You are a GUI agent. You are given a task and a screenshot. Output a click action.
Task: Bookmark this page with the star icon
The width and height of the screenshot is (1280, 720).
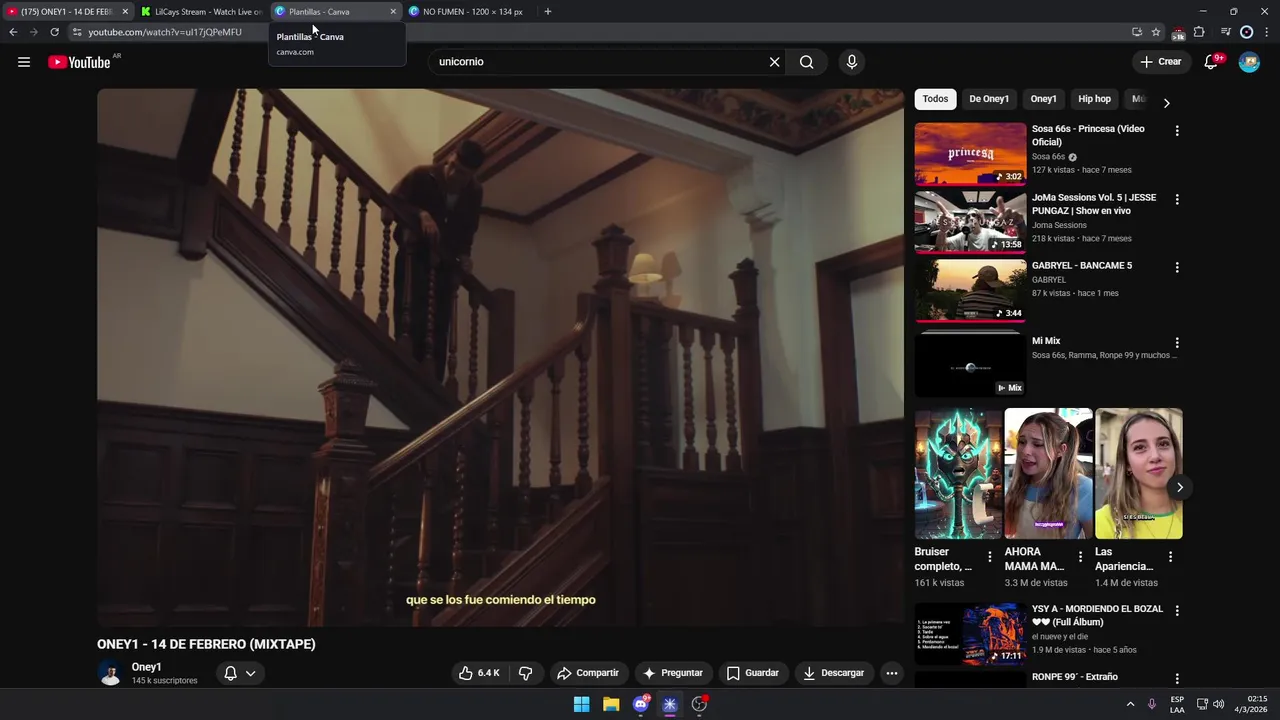[x=1156, y=32]
